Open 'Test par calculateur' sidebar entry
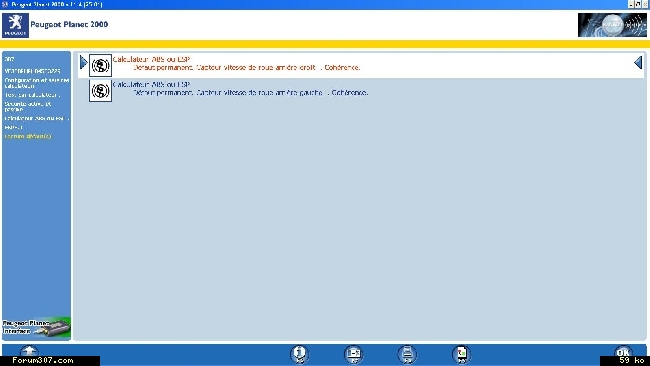The width and height of the screenshot is (650, 366). click(32, 95)
